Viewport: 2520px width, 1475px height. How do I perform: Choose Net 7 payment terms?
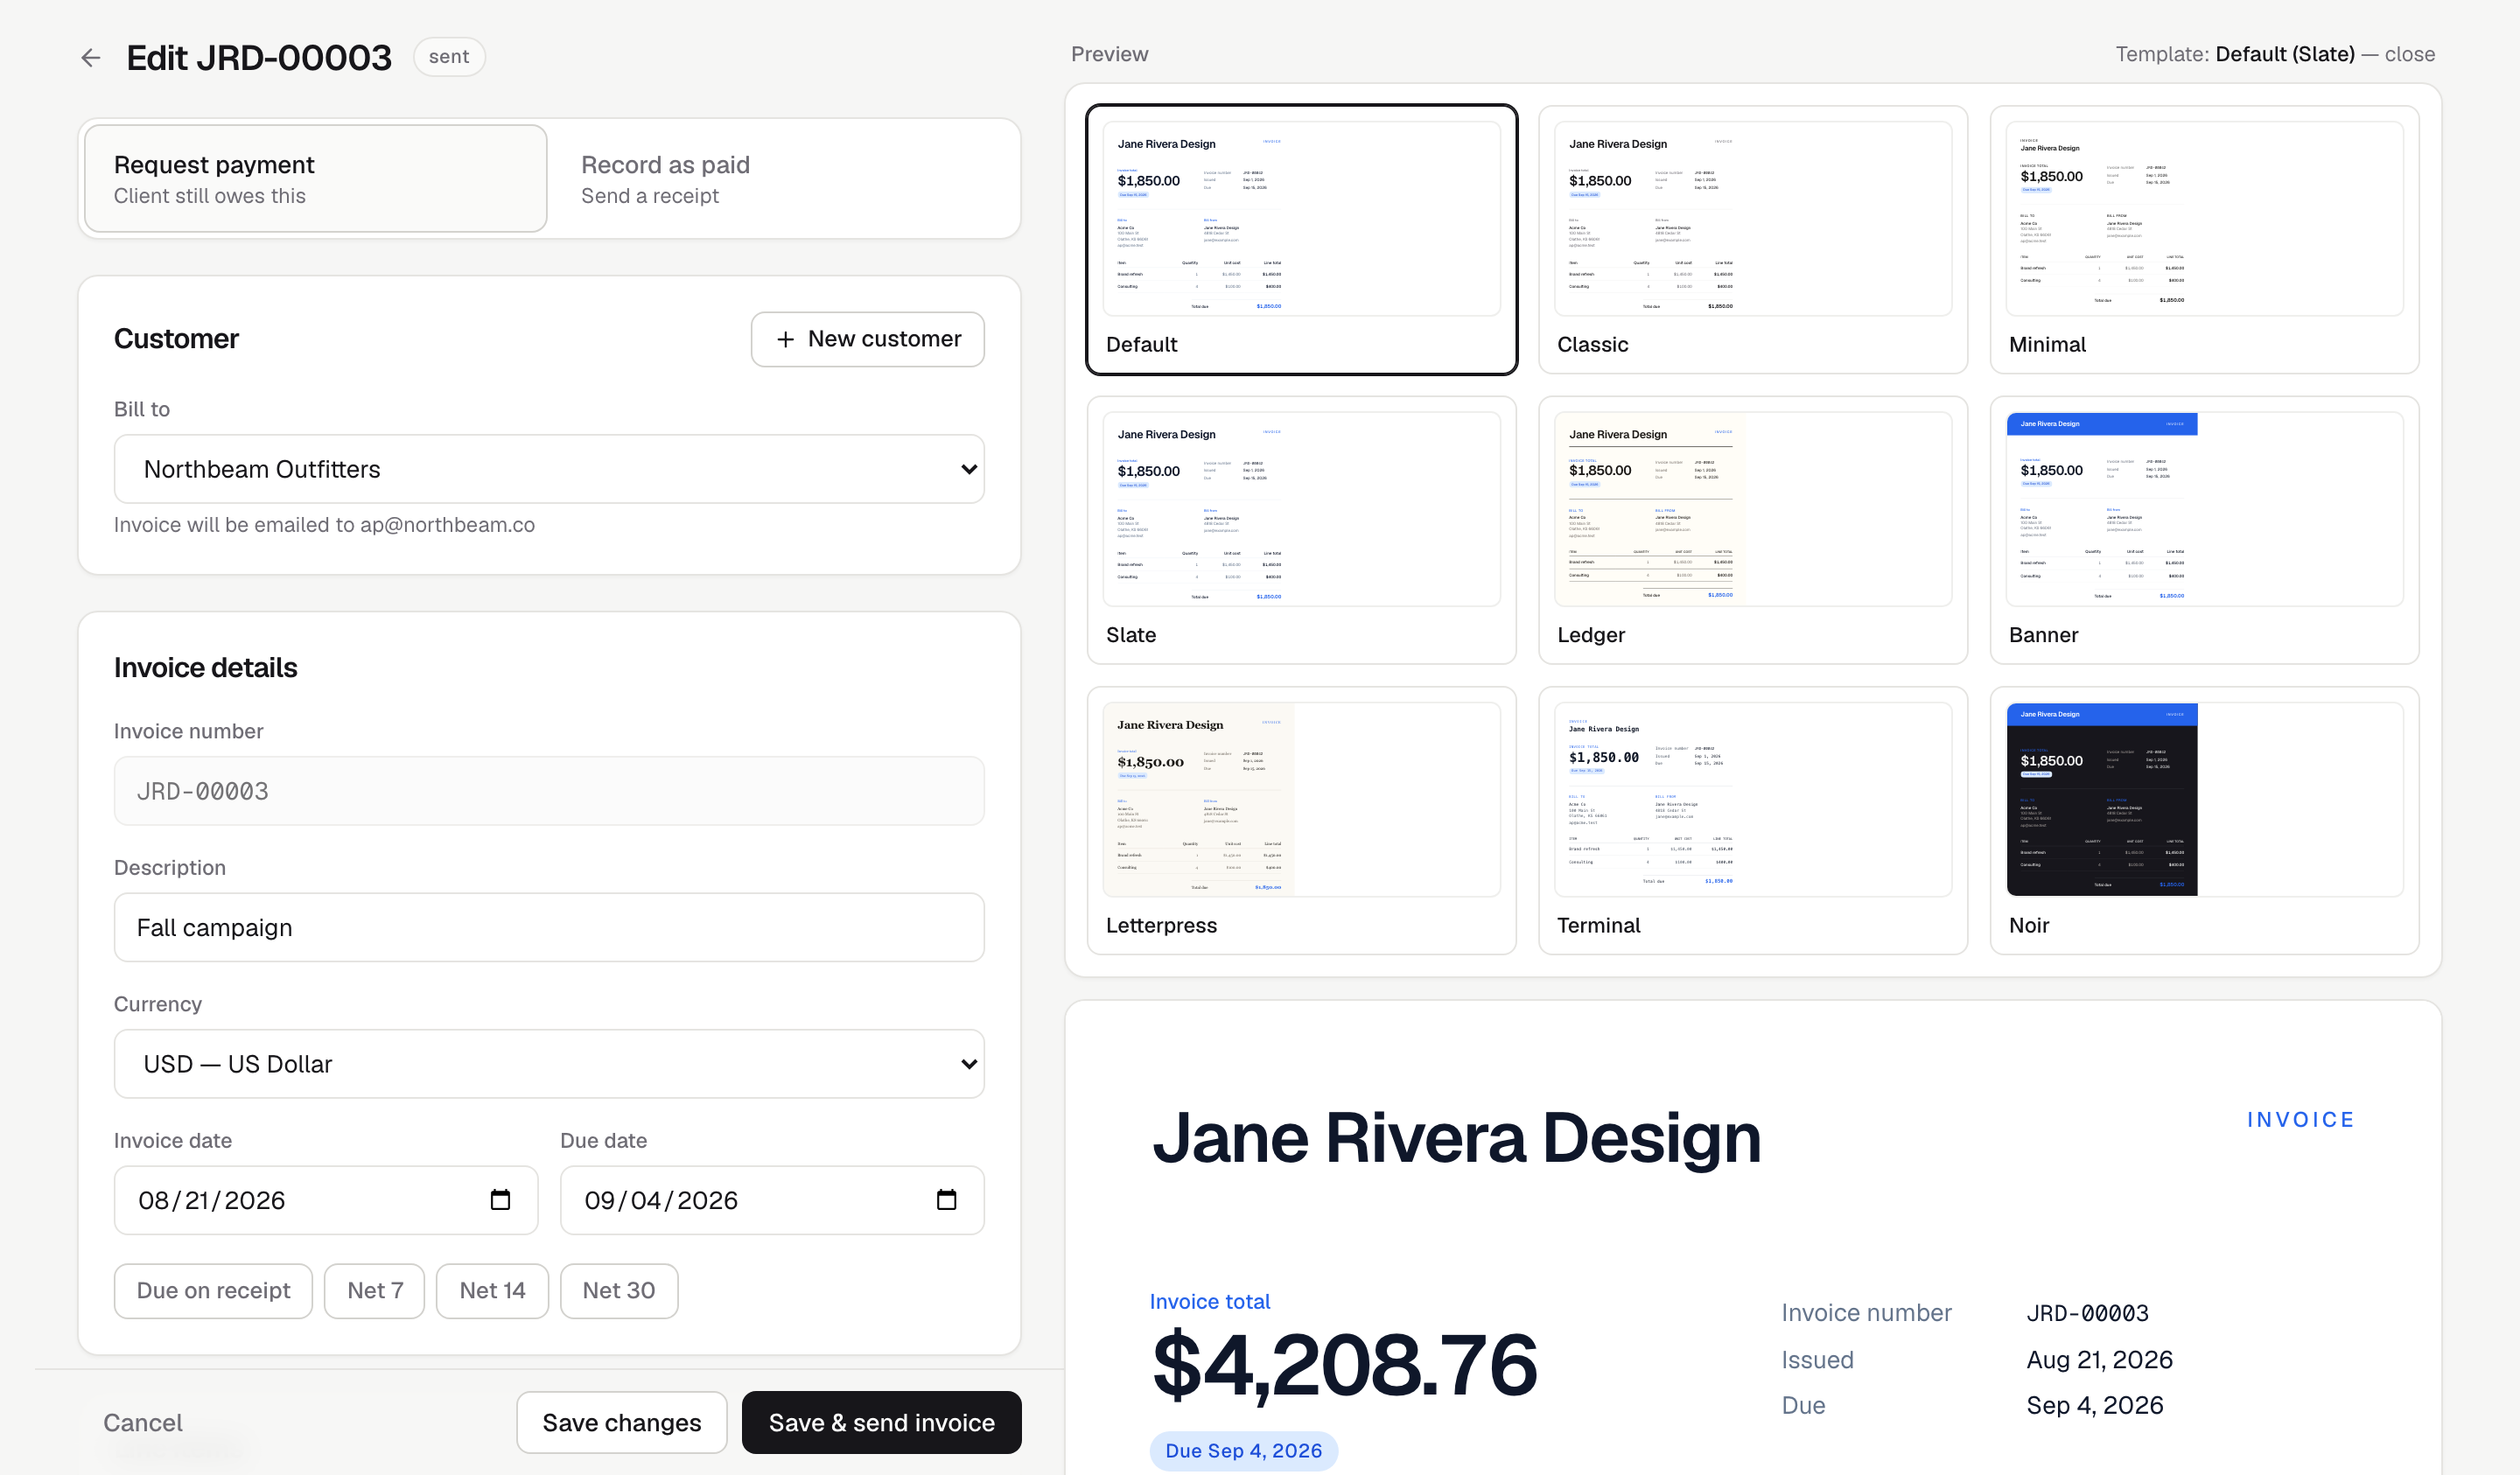[x=375, y=1291]
